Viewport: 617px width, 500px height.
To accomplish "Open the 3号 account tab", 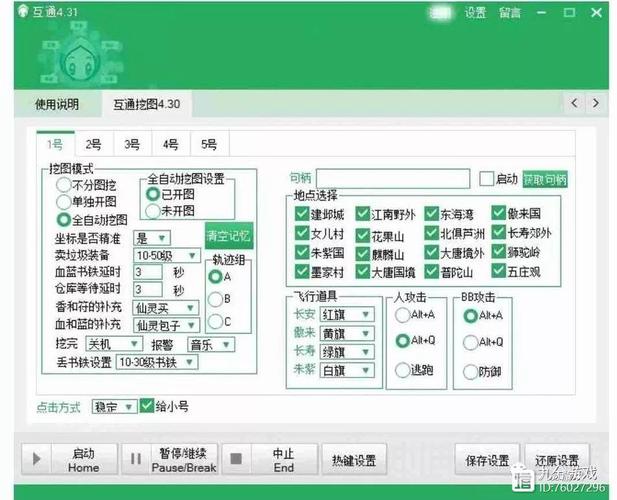I will 132,144.
